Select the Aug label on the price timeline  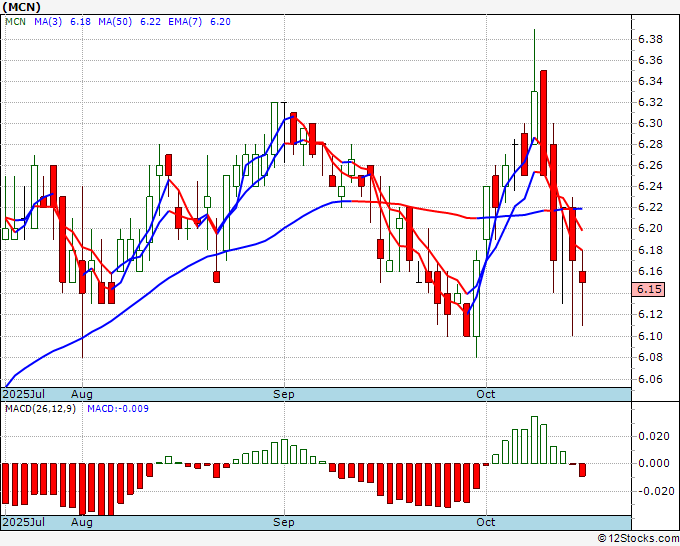[x=82, y=394]
